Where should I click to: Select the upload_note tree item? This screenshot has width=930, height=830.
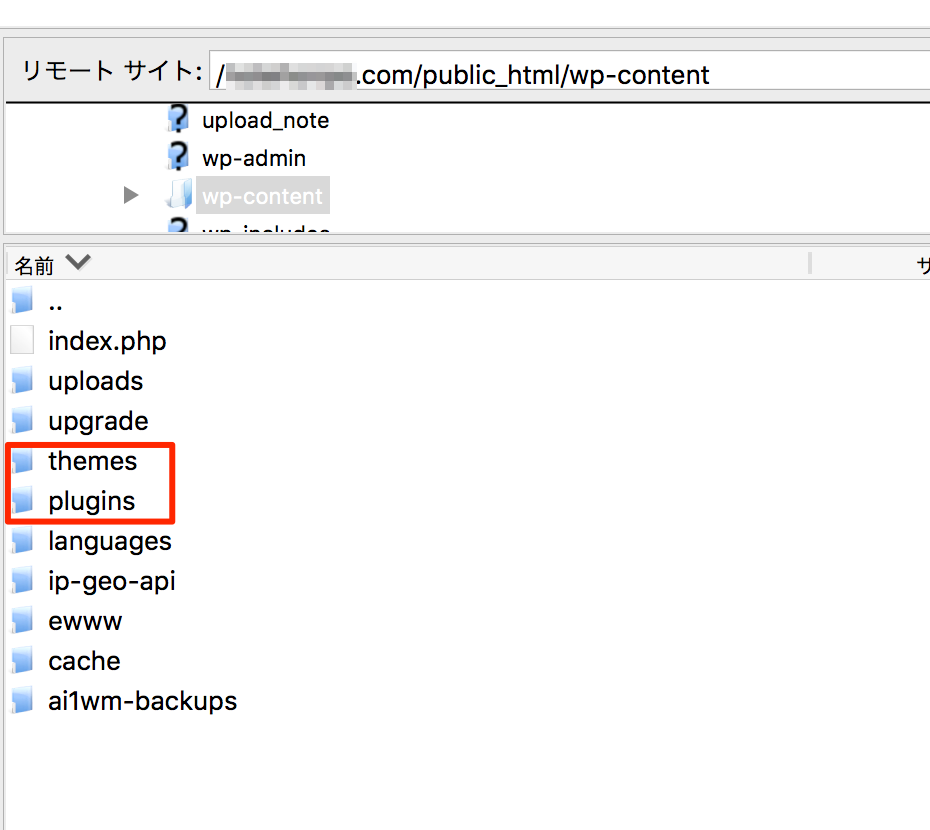(265, 121)
